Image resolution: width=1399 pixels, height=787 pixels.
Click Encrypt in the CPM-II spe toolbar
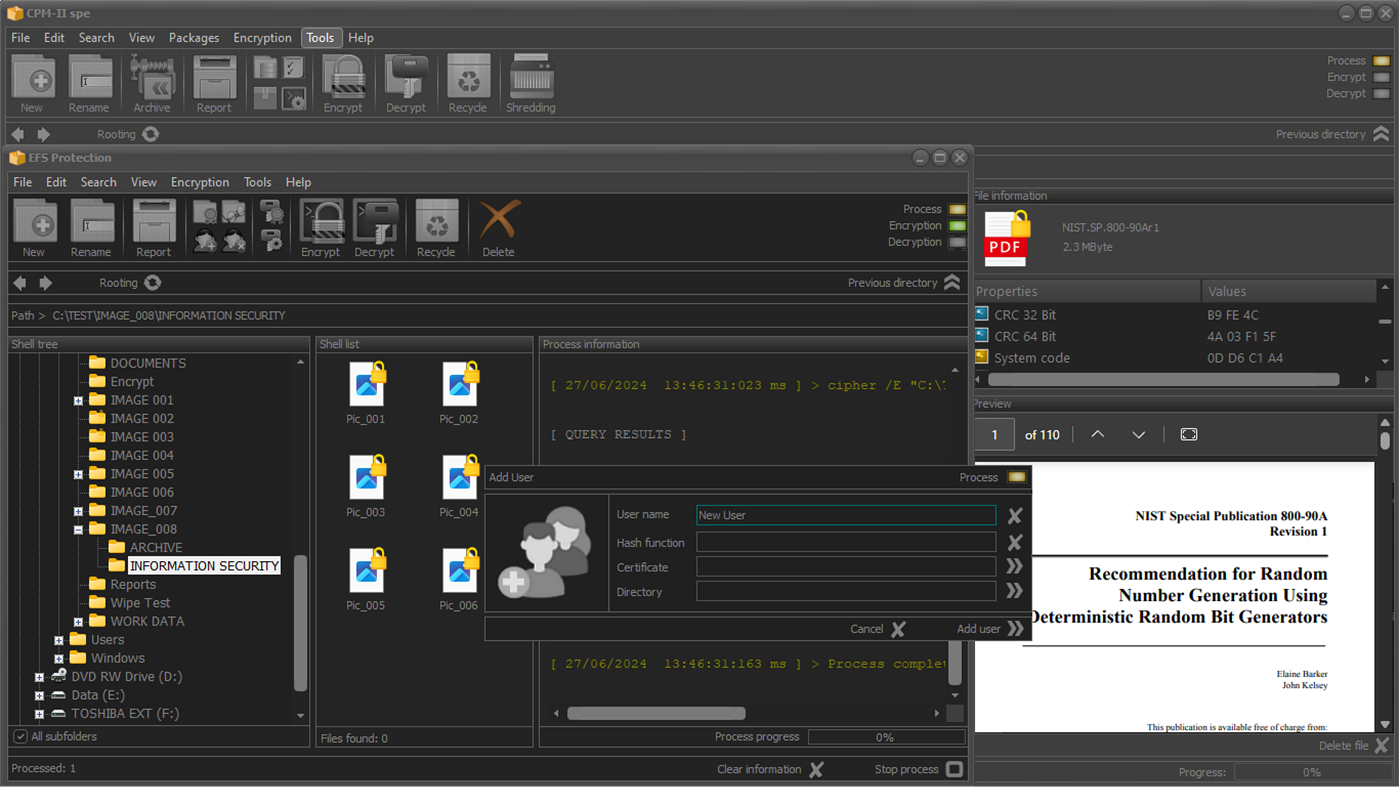coord(343,83)
